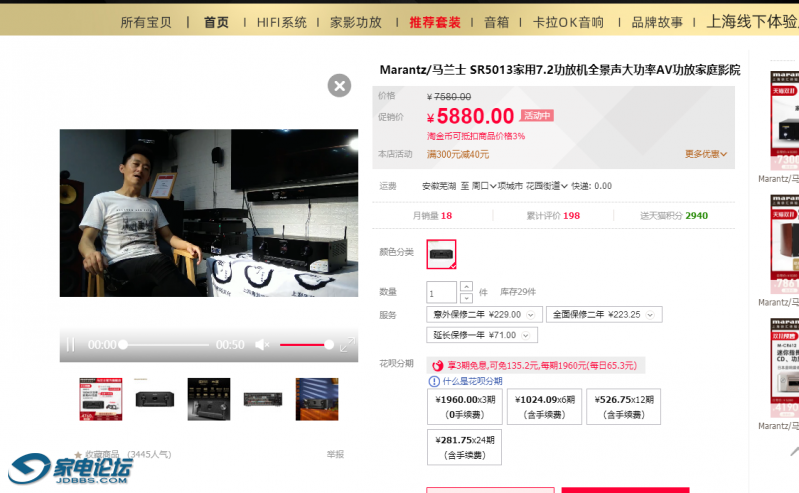Click 举报 report link
This screenshot has width=799, height=493.
point(335,454)
